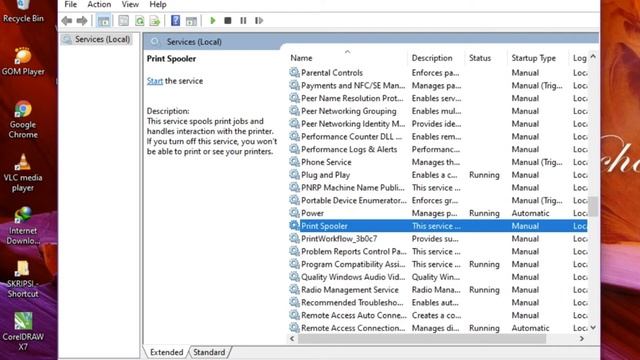Screen dimensions: 640x360
Task: Click the Restart Service button
Action: pos(259,20)
